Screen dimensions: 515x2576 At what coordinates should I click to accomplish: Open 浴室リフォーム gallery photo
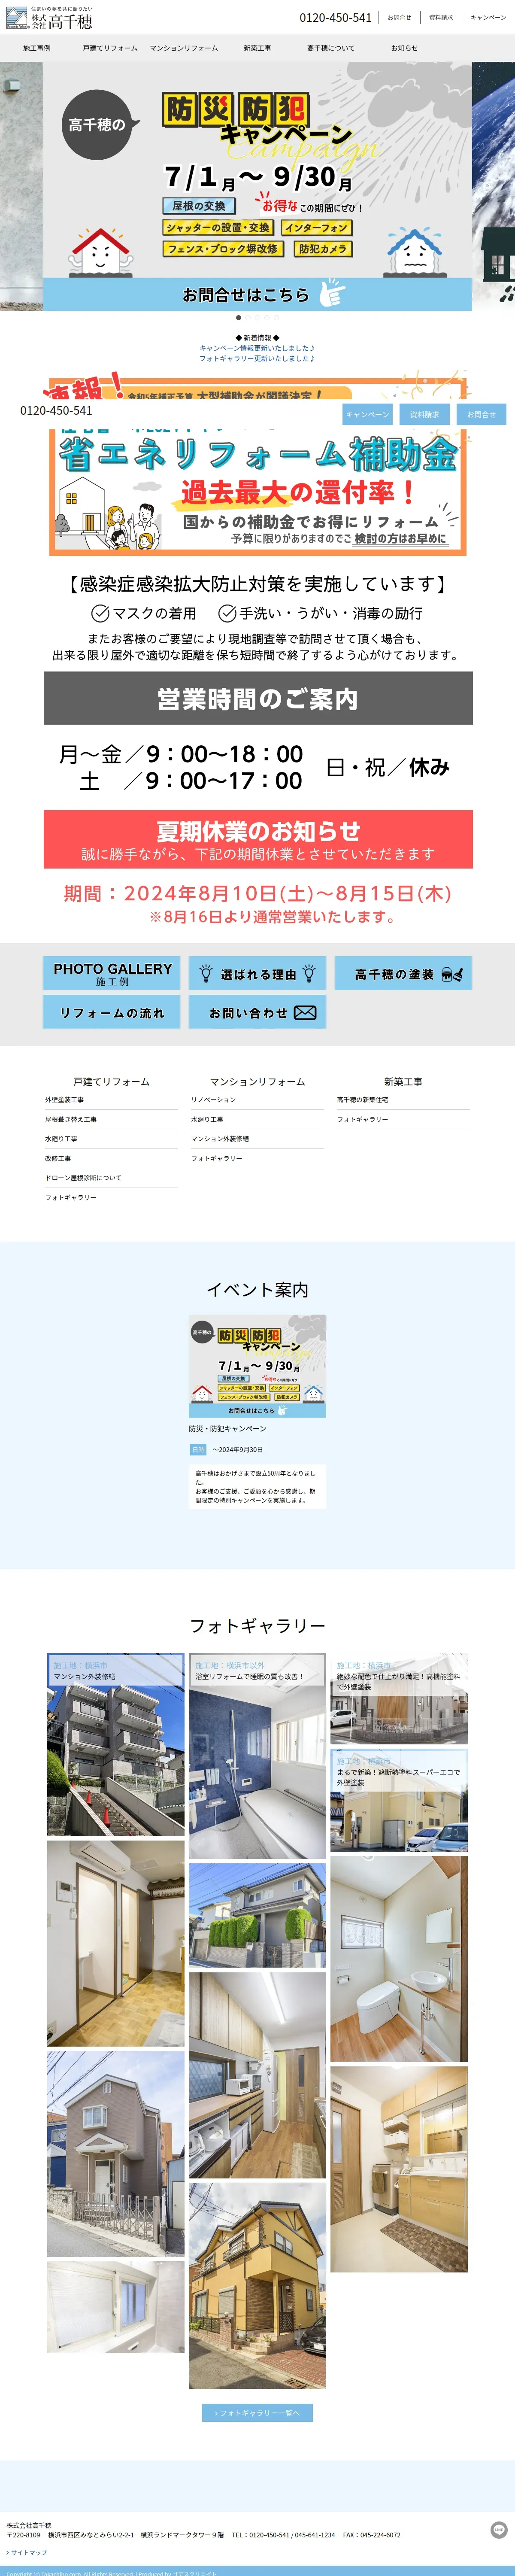[257, 1756]
